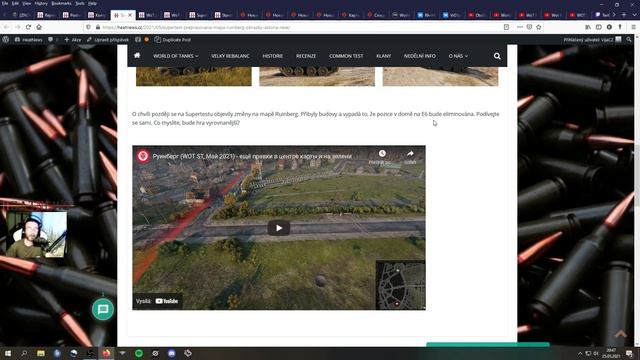The image size is (640, 360).
Task: Open File Explorer from the taskbar
Action: 41,353
